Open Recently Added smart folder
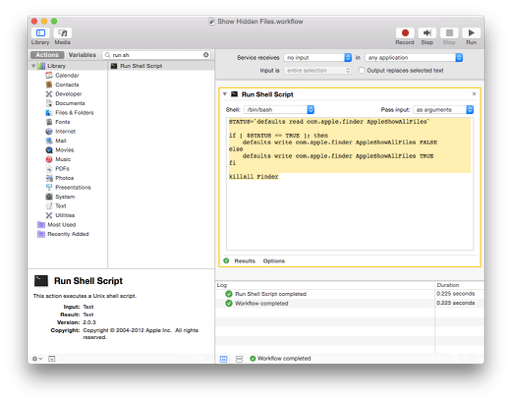512x403 pixels. [x=68, y=234]
